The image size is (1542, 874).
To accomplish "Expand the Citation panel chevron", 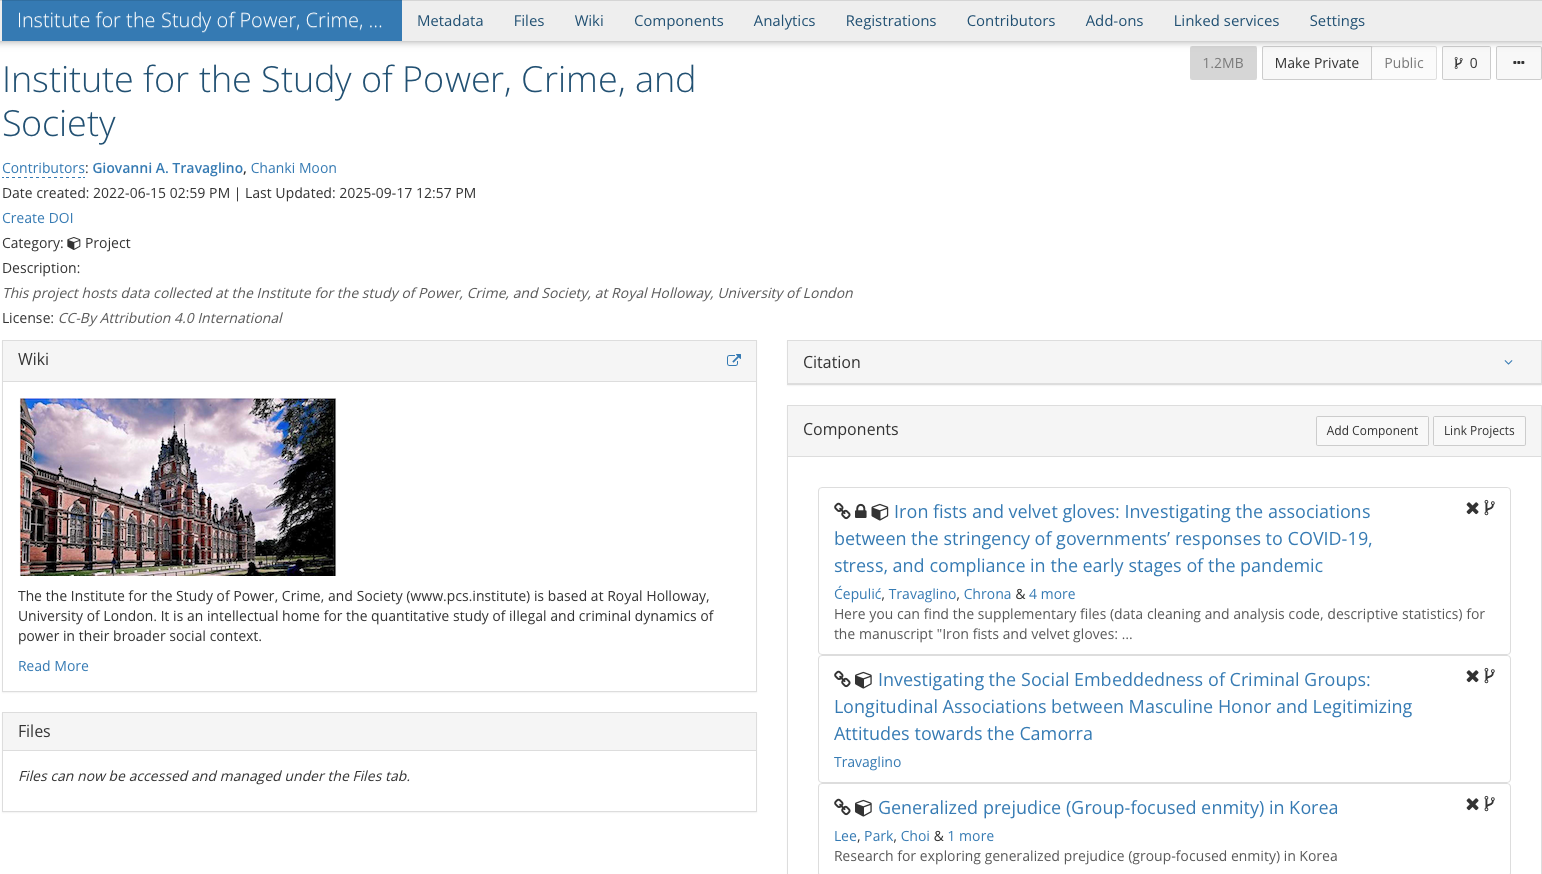I will (1508, 363).
